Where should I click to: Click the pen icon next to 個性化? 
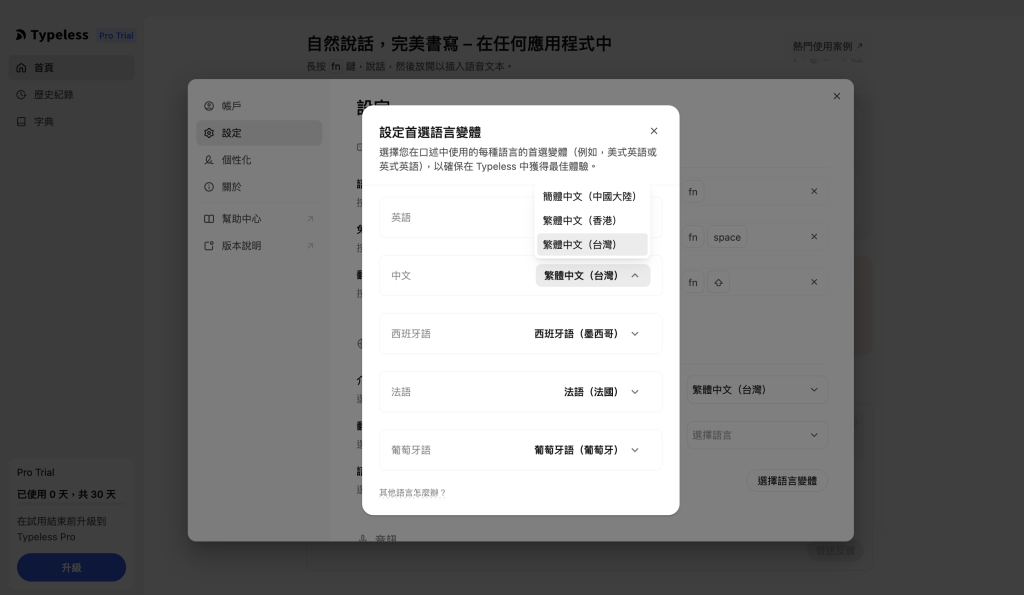(208, 160)
